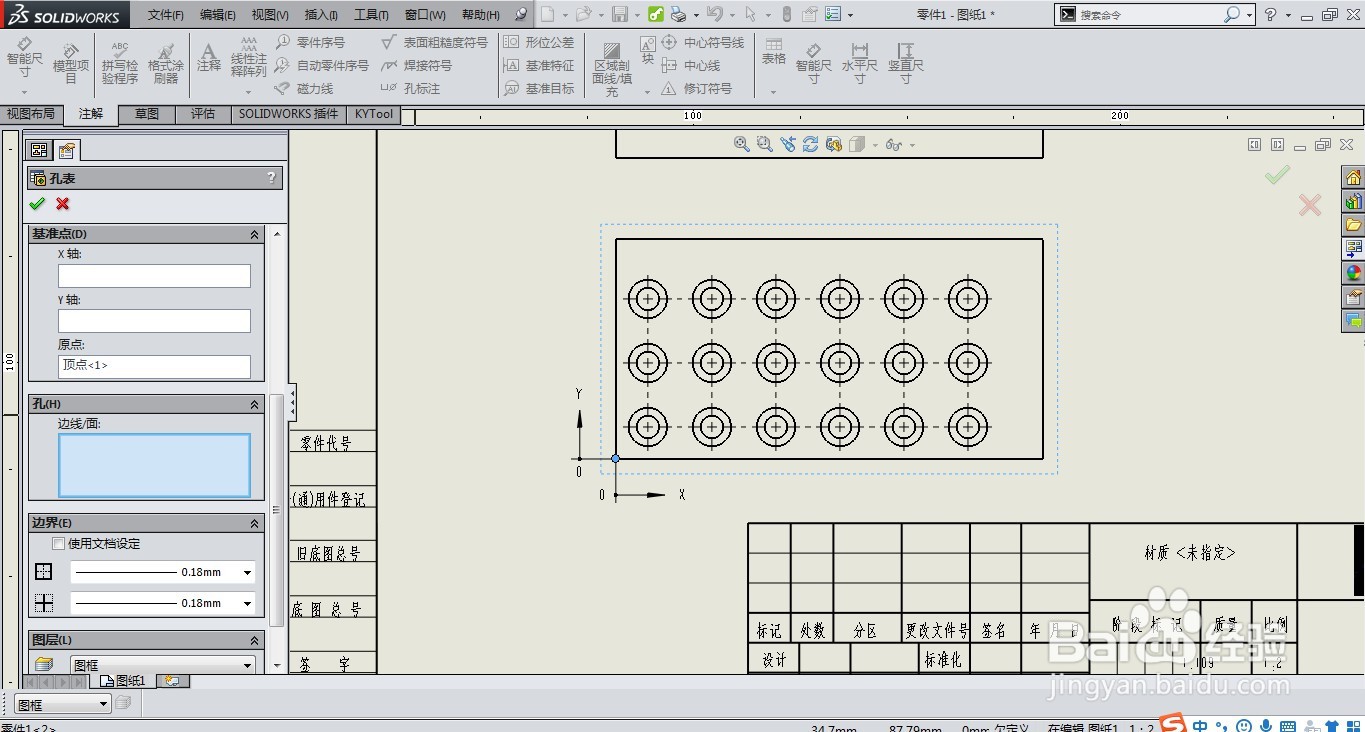Viewport: 1365px width, 732px height.
Task: Select 区域剖面线/填充 area hatch tool
Action: pos(612,68)
